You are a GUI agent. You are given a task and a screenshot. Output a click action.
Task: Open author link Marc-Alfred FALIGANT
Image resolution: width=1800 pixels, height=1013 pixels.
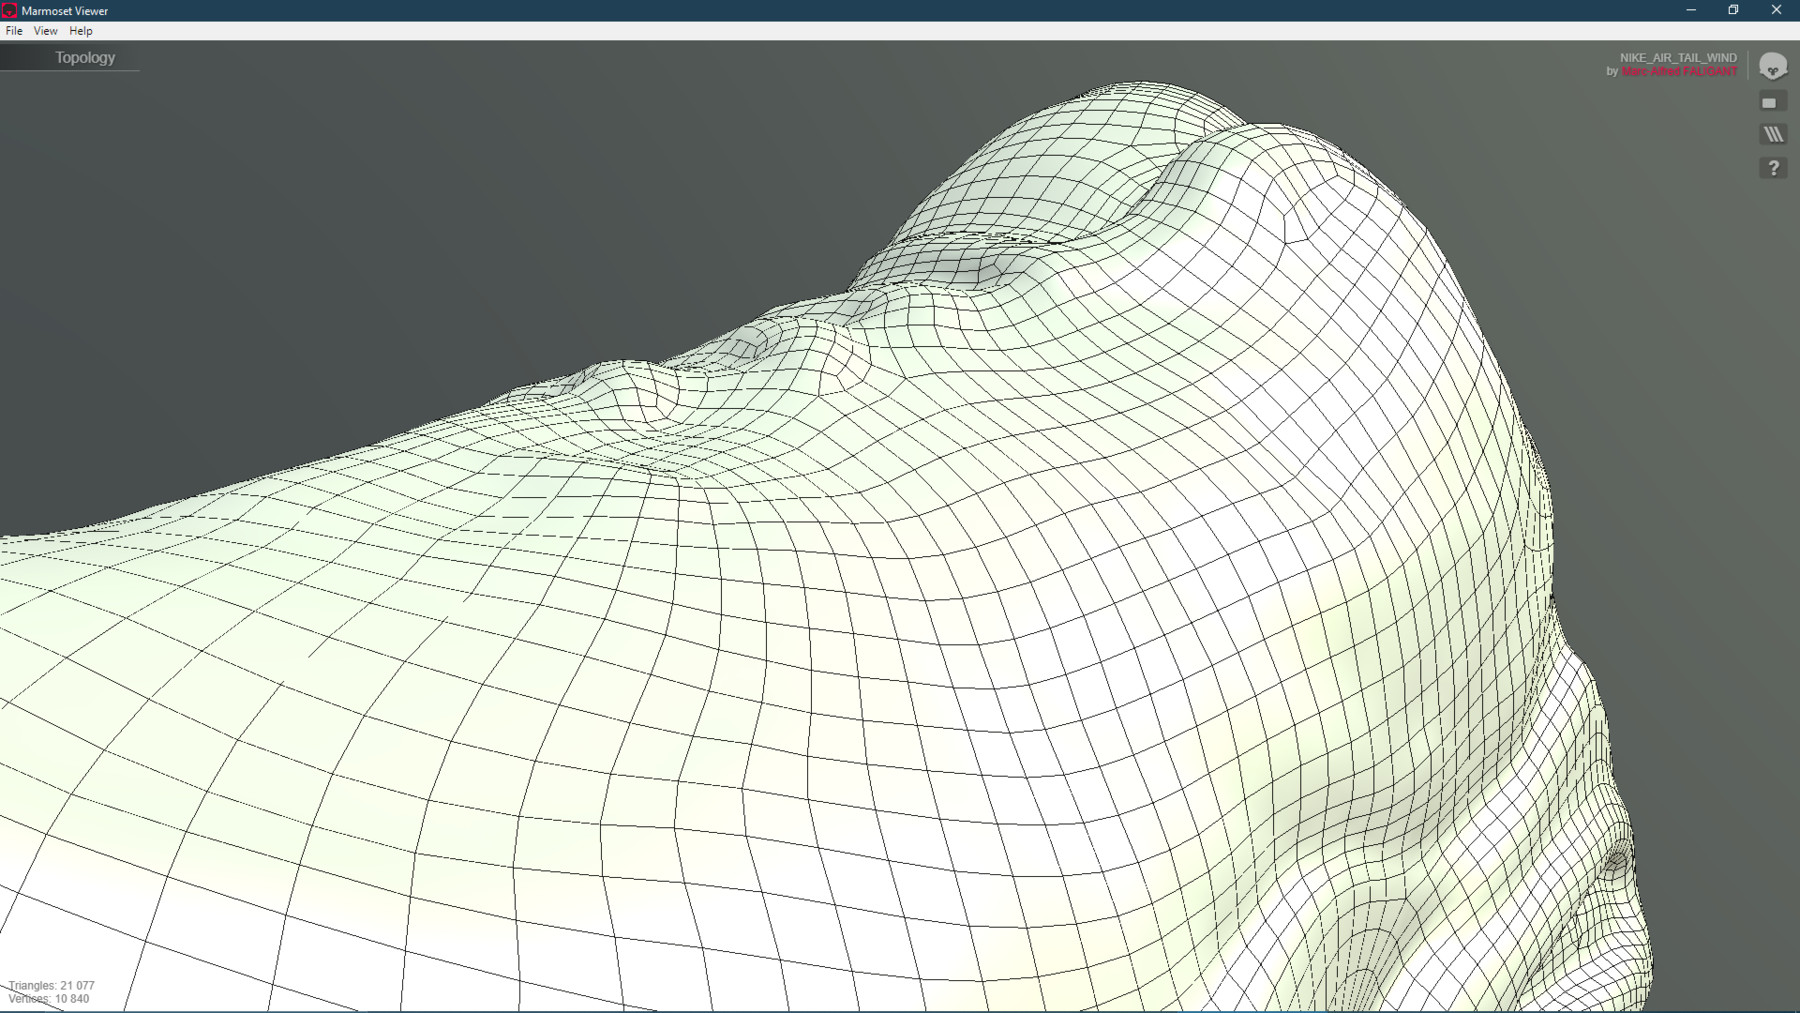coord(1679,72)
